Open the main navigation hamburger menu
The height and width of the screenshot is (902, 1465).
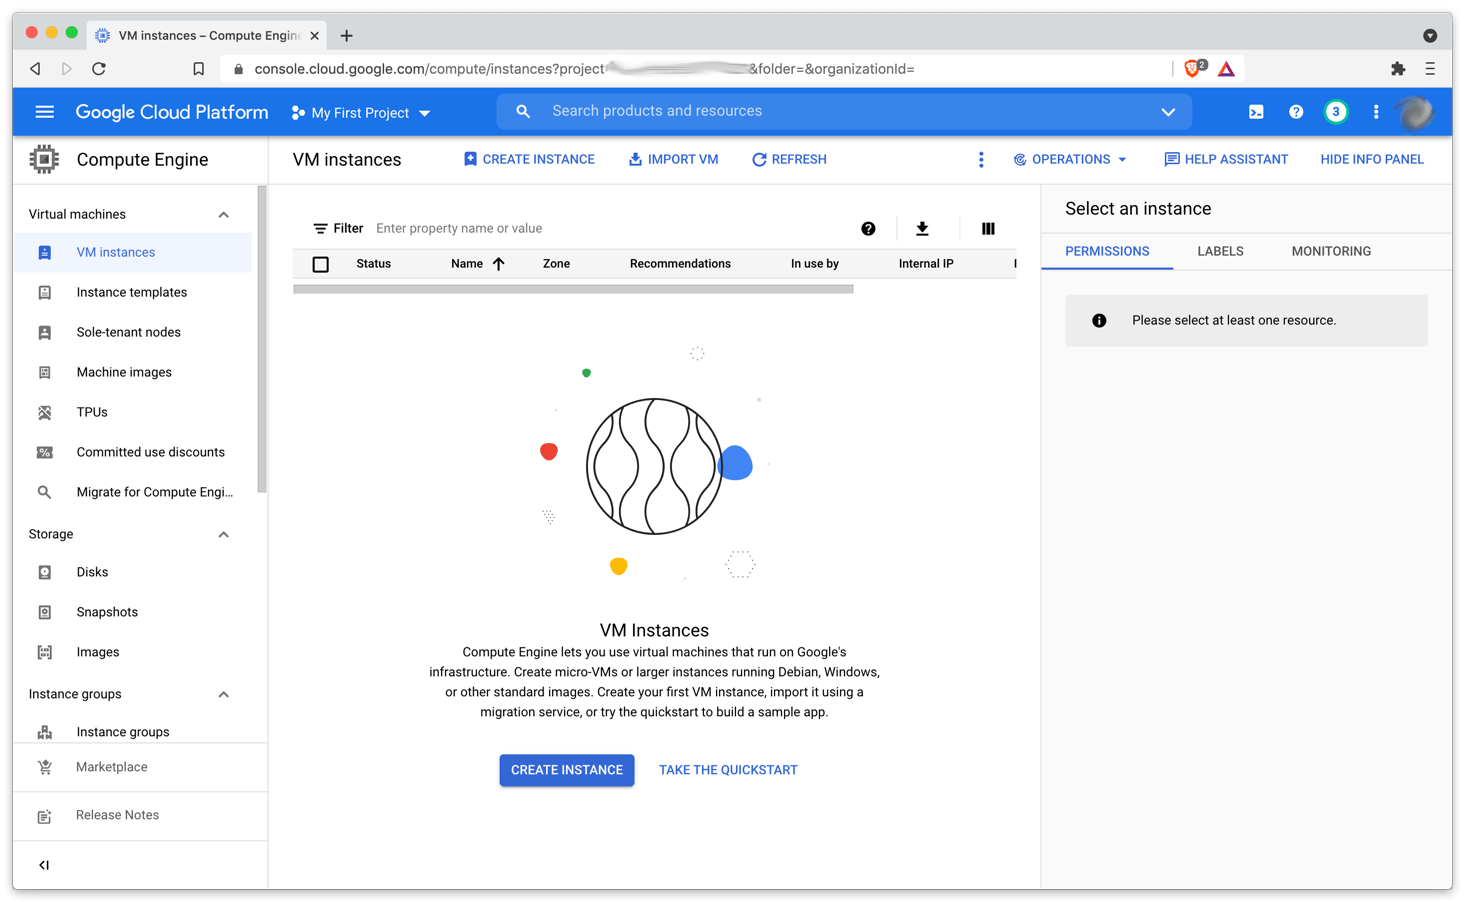point(44,112)
